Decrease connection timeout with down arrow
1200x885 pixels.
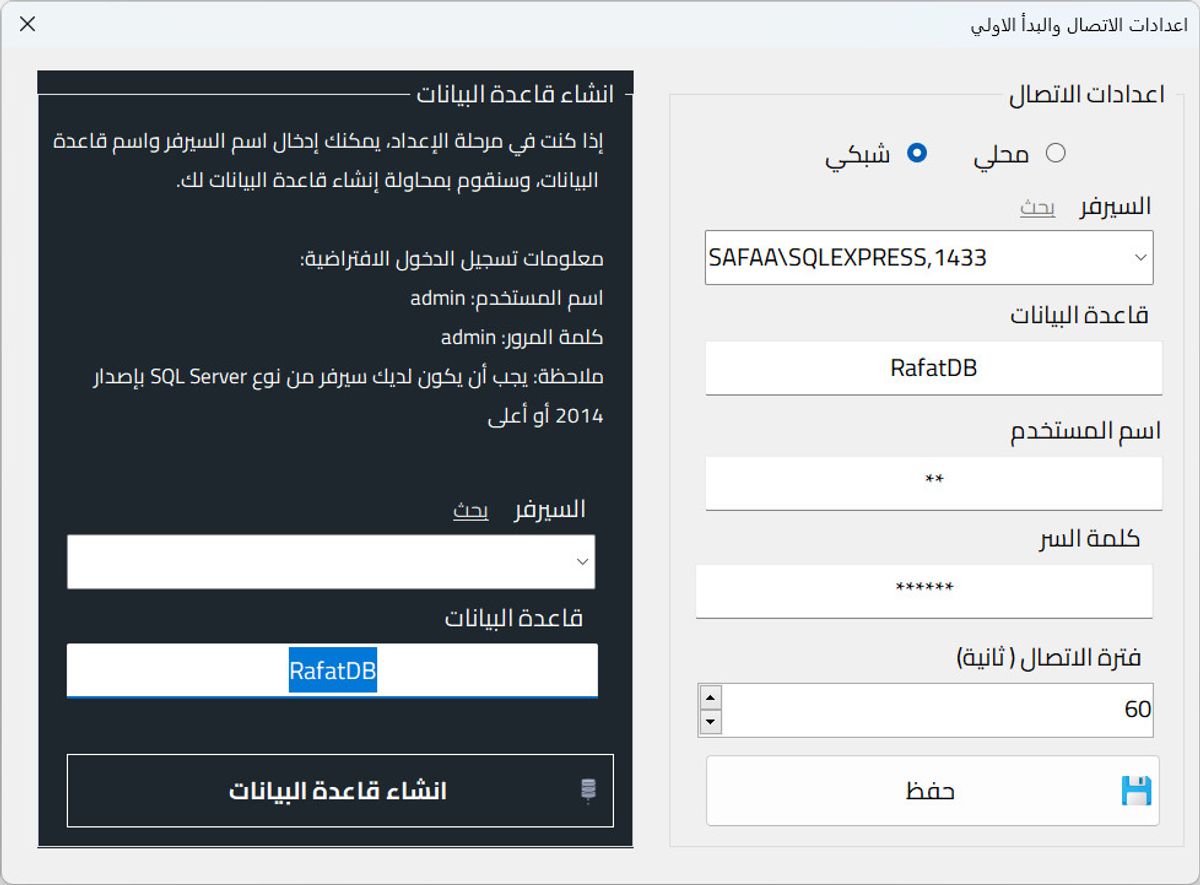click(x=710, y=722)
